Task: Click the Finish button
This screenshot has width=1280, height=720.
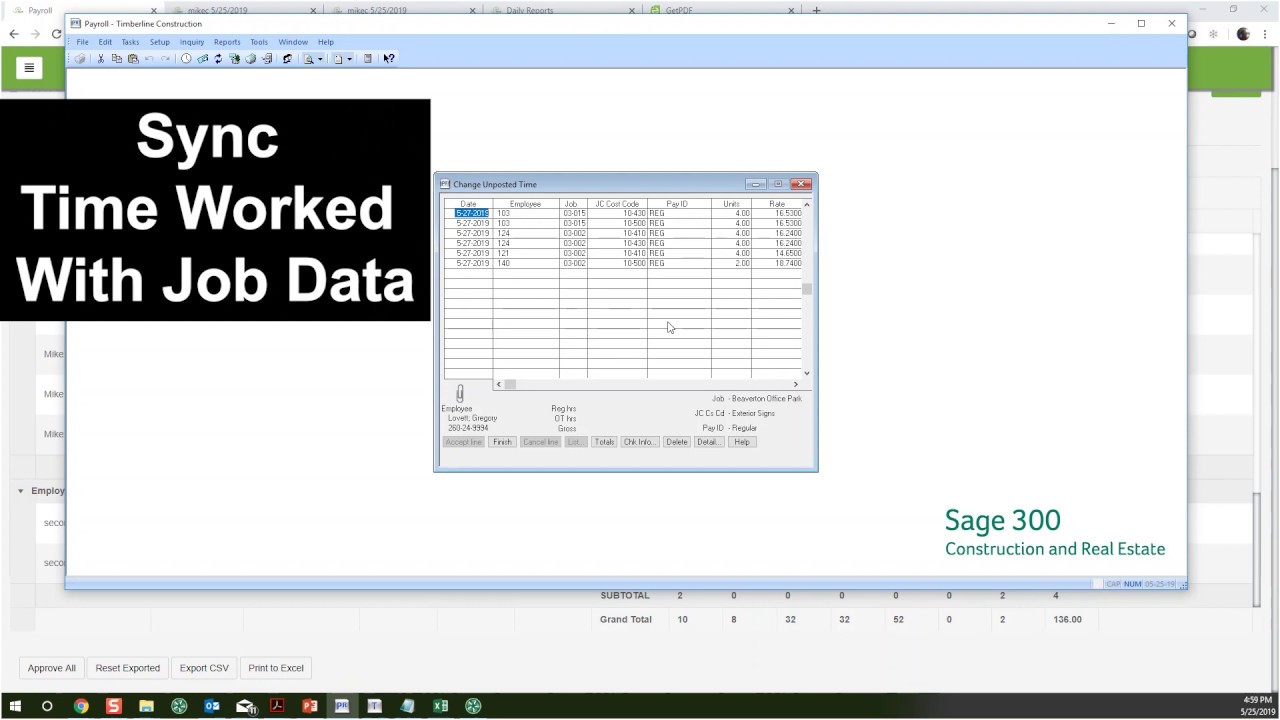Action: point(502,442)
